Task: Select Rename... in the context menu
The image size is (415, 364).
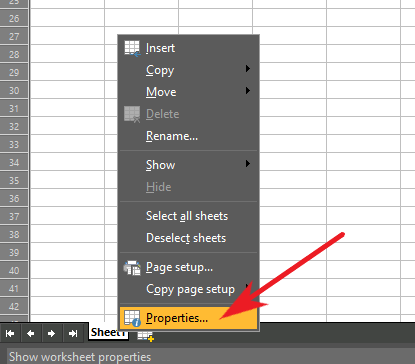Action: pos(189,136)
